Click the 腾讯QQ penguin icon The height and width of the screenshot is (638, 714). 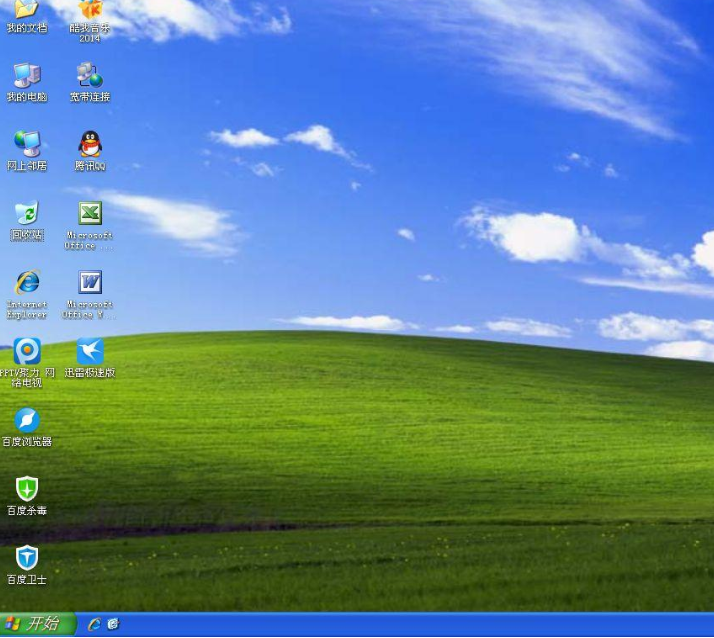[x=90, y=144]
